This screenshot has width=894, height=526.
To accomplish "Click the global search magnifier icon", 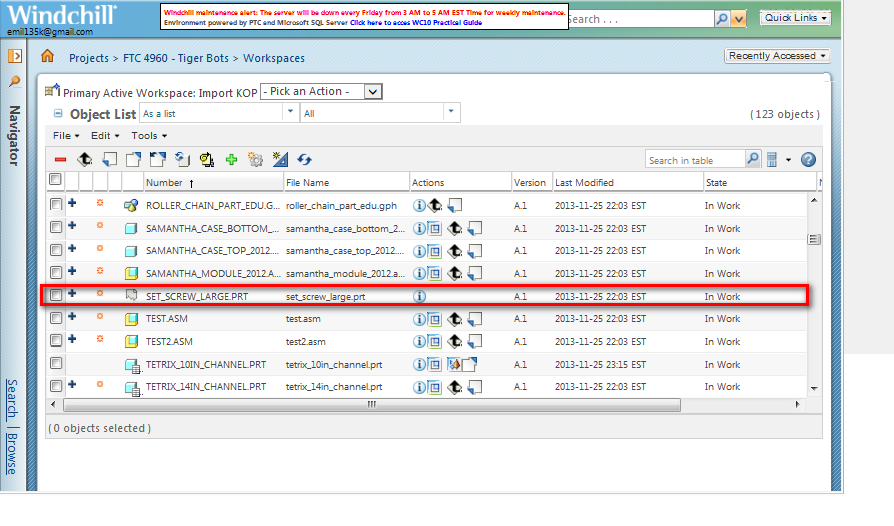I will 722,19.
